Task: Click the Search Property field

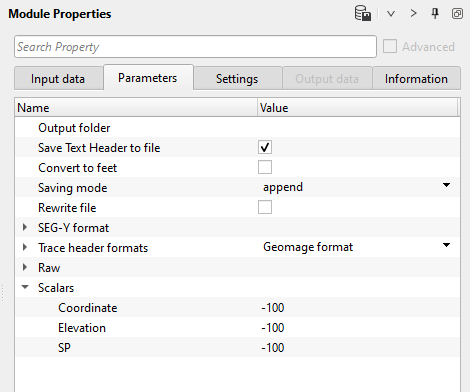Action: tap(195, 47)
